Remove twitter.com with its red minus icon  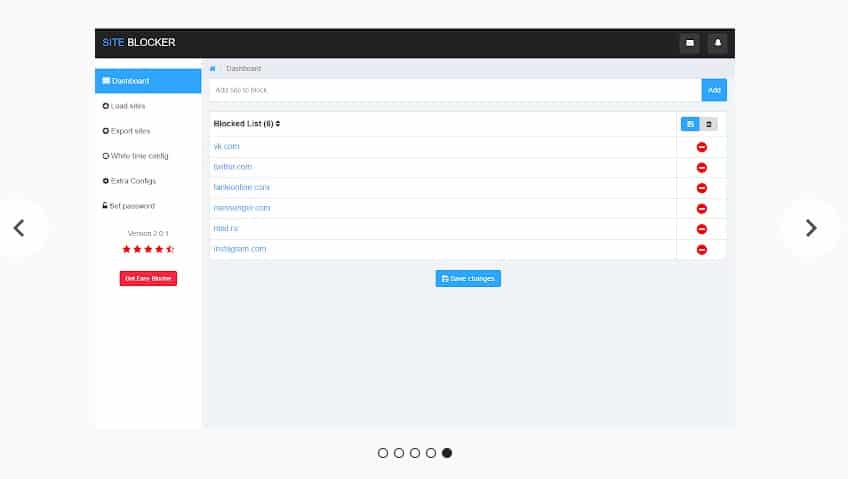point(701,168)
